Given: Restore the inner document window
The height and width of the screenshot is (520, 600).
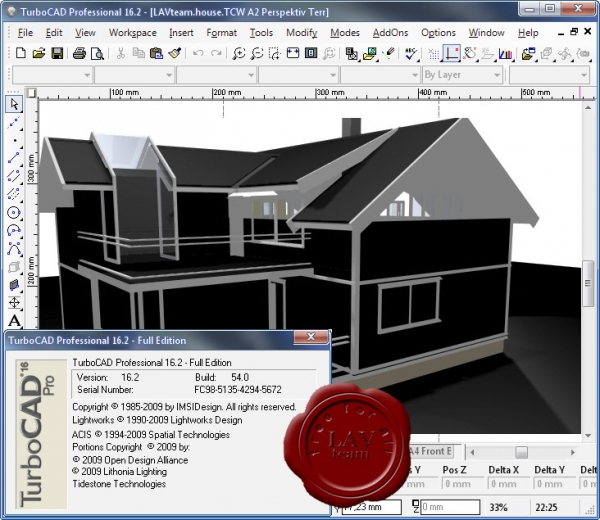Looking at the screenshot, I should [574, 32].
